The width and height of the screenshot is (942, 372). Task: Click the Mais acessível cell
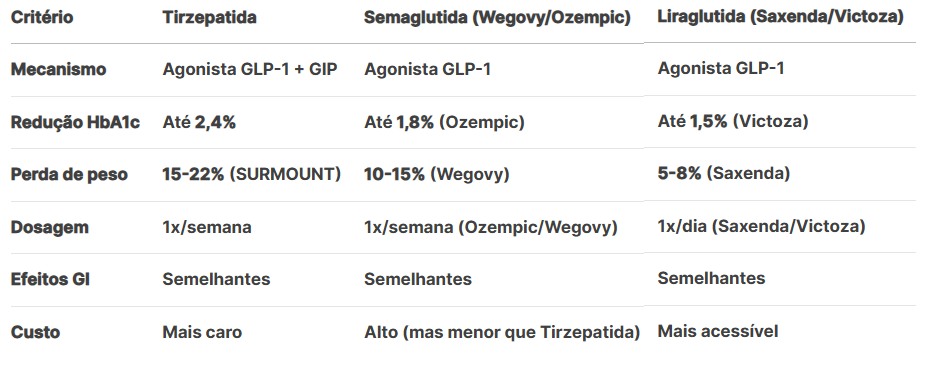[718, 331]
